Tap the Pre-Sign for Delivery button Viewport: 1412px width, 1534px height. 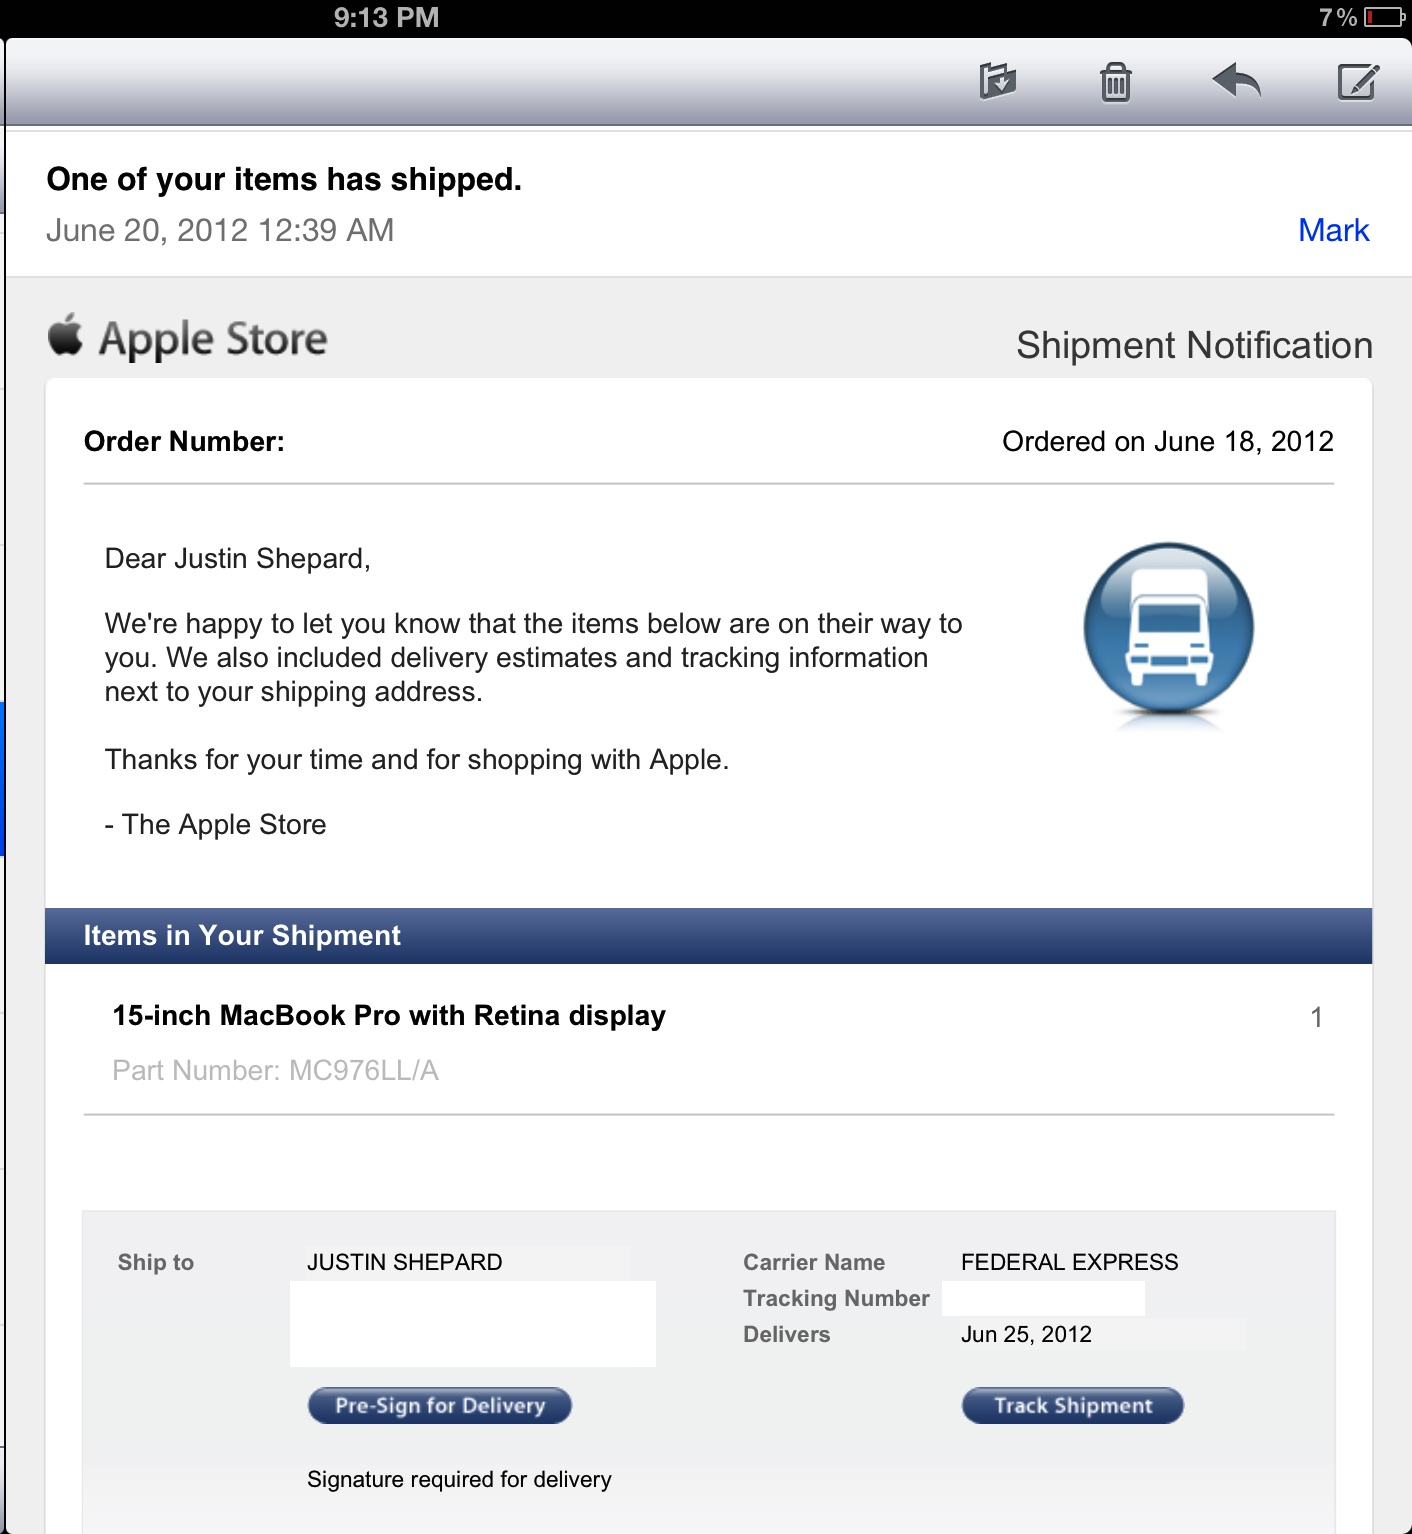click(x=440, y=1405)
